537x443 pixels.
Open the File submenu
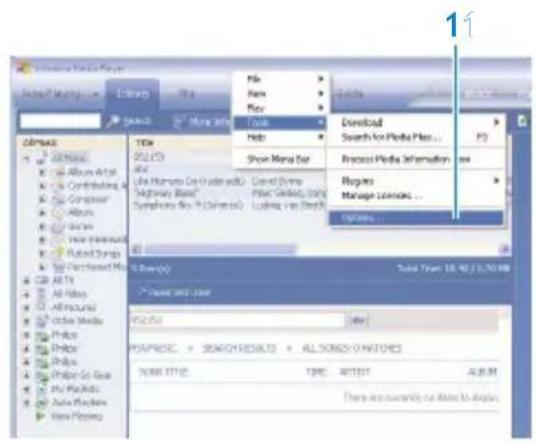[x=280, y=79]
